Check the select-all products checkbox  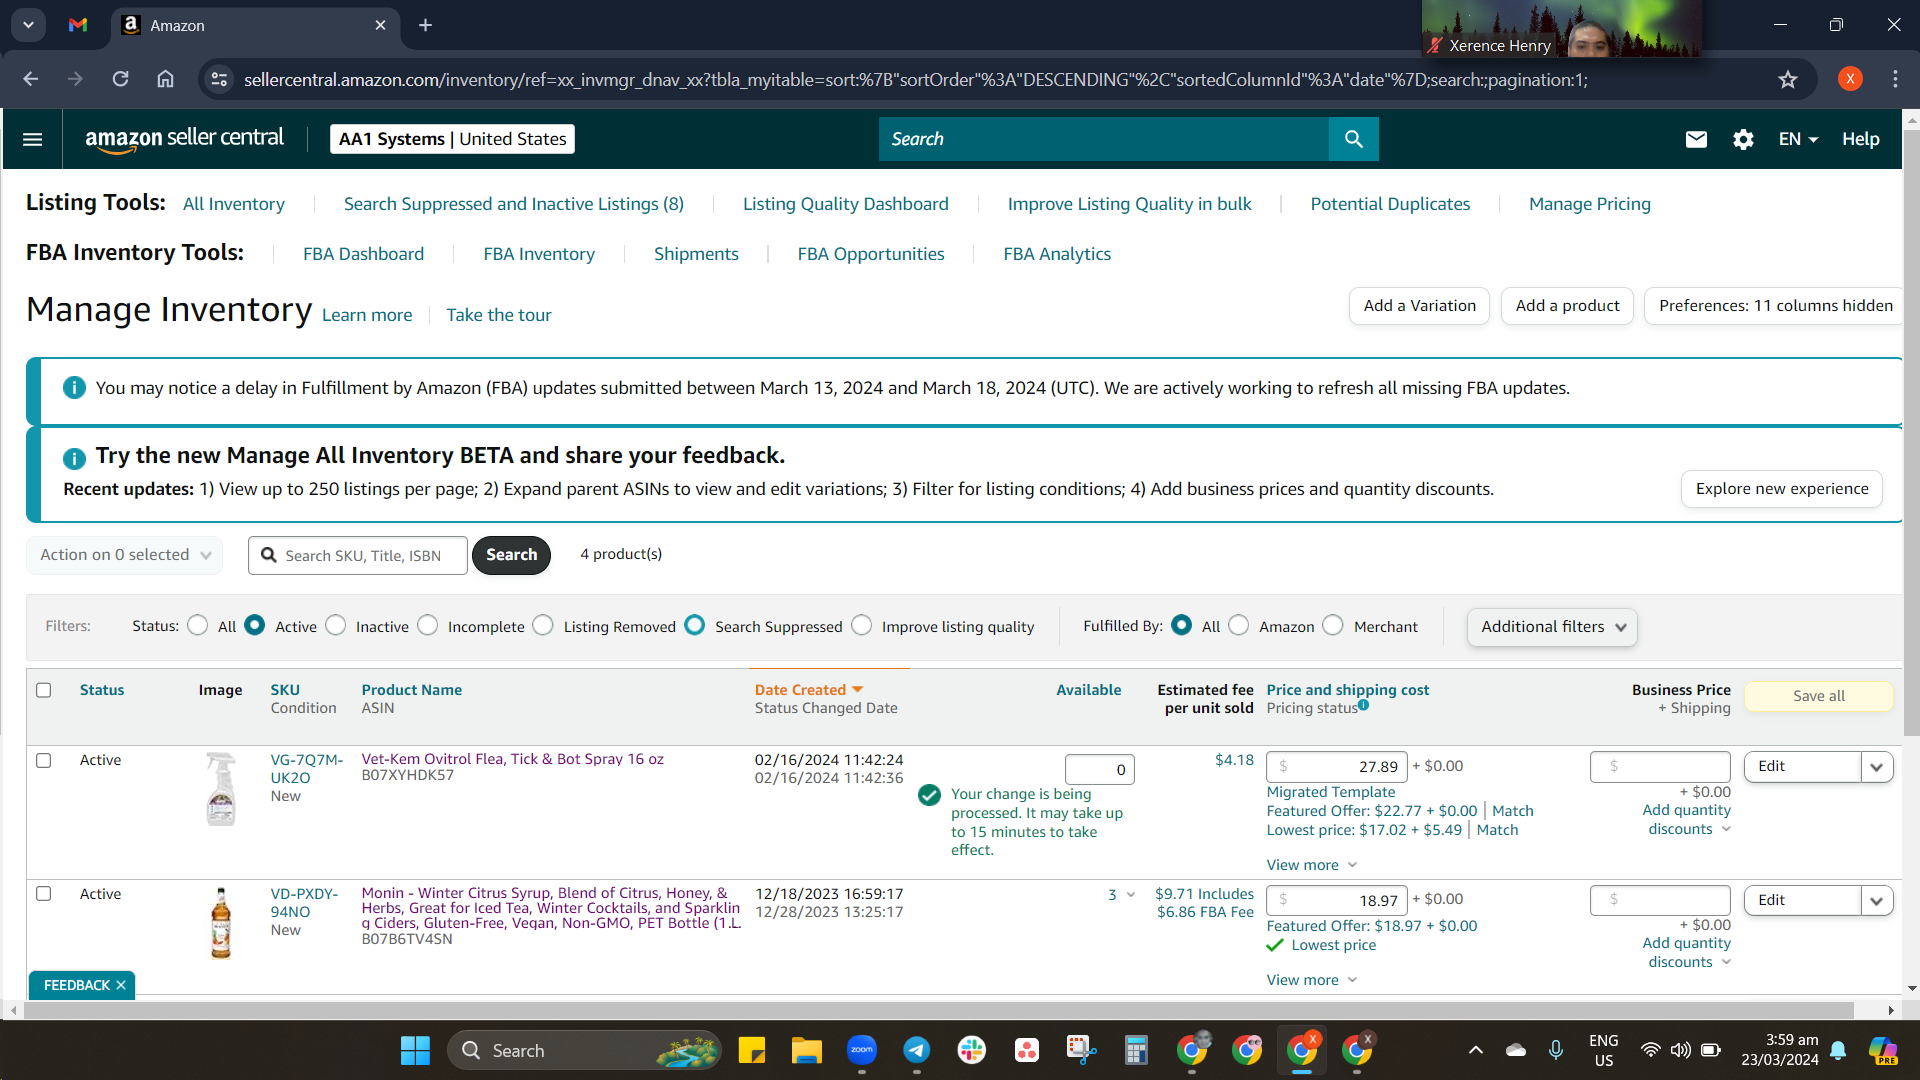(44, 690)
